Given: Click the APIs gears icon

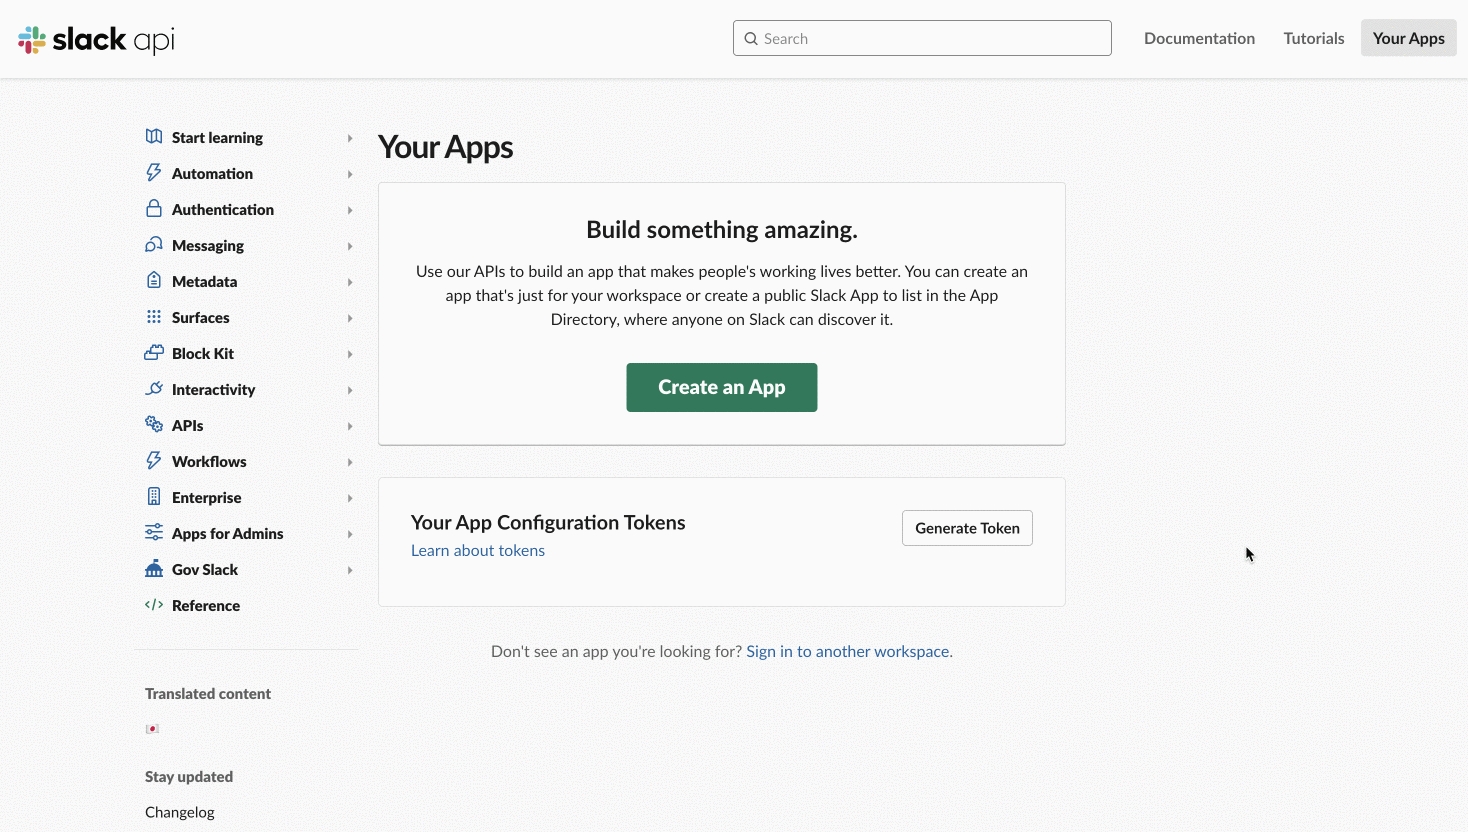Looking at the screenshot, I should tap(153, 425).
